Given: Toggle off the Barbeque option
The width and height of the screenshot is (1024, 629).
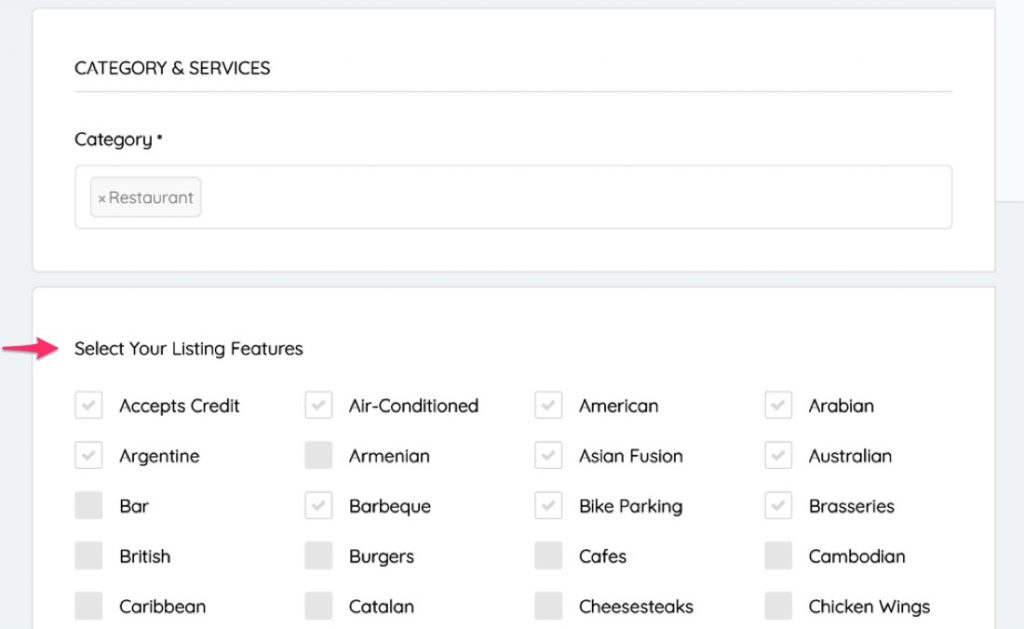Looking at the screenshot, I should point(318,505).
